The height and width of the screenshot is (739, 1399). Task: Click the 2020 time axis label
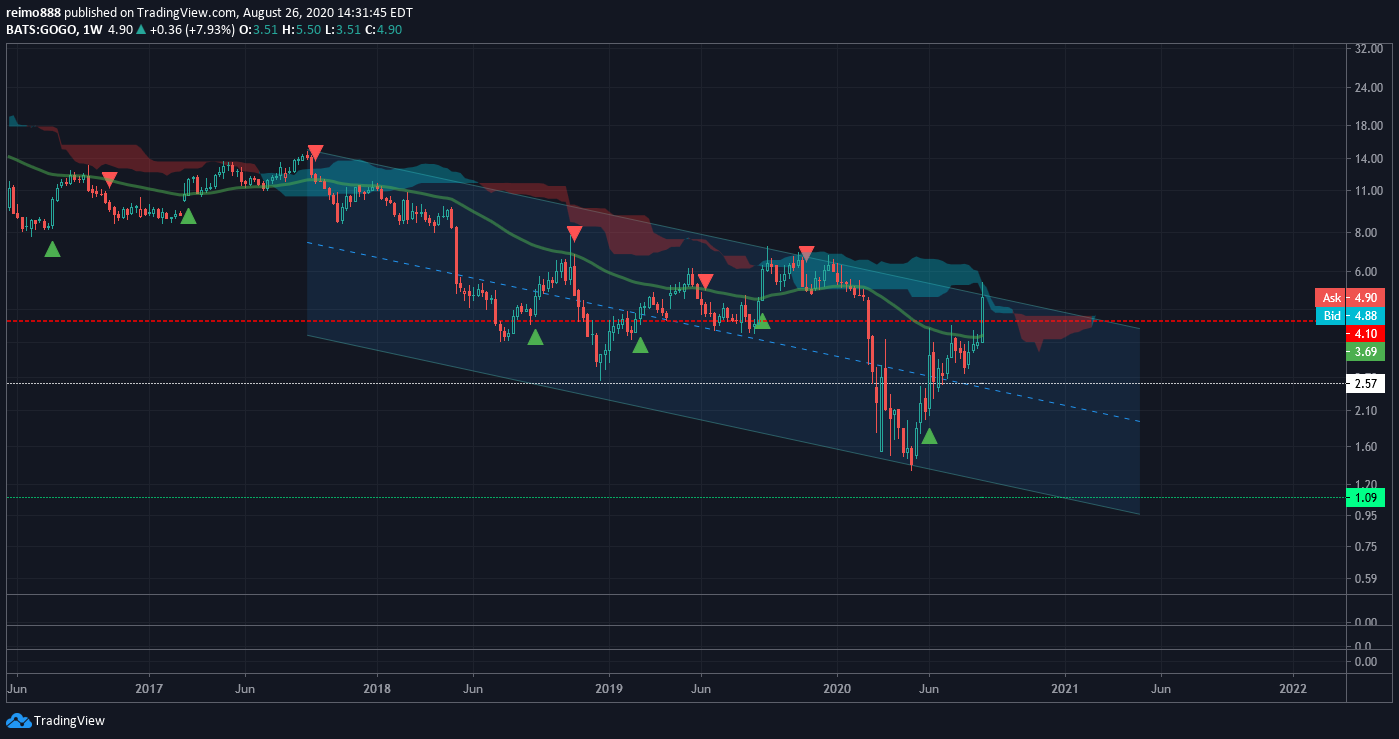(836, 688)
